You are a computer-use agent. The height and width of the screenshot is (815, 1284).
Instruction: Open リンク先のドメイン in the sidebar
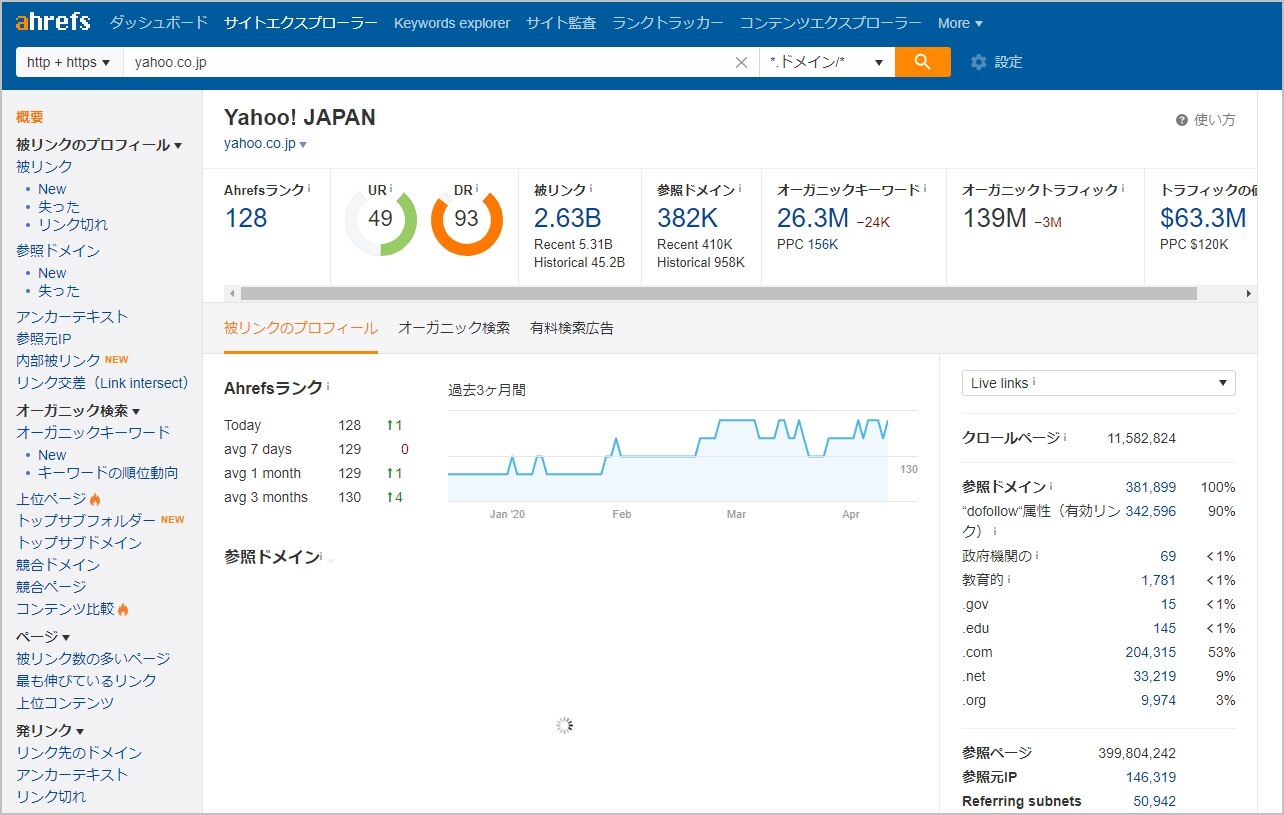79,753
